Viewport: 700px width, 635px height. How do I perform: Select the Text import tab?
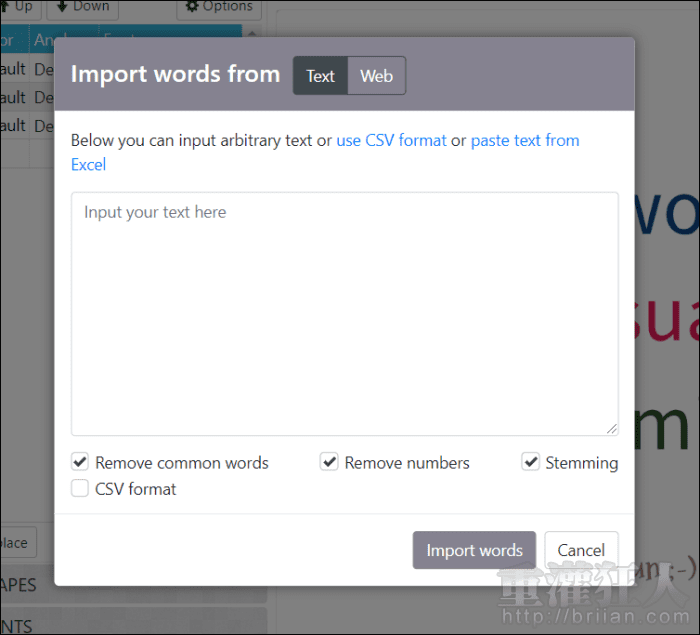click(320, 76)
